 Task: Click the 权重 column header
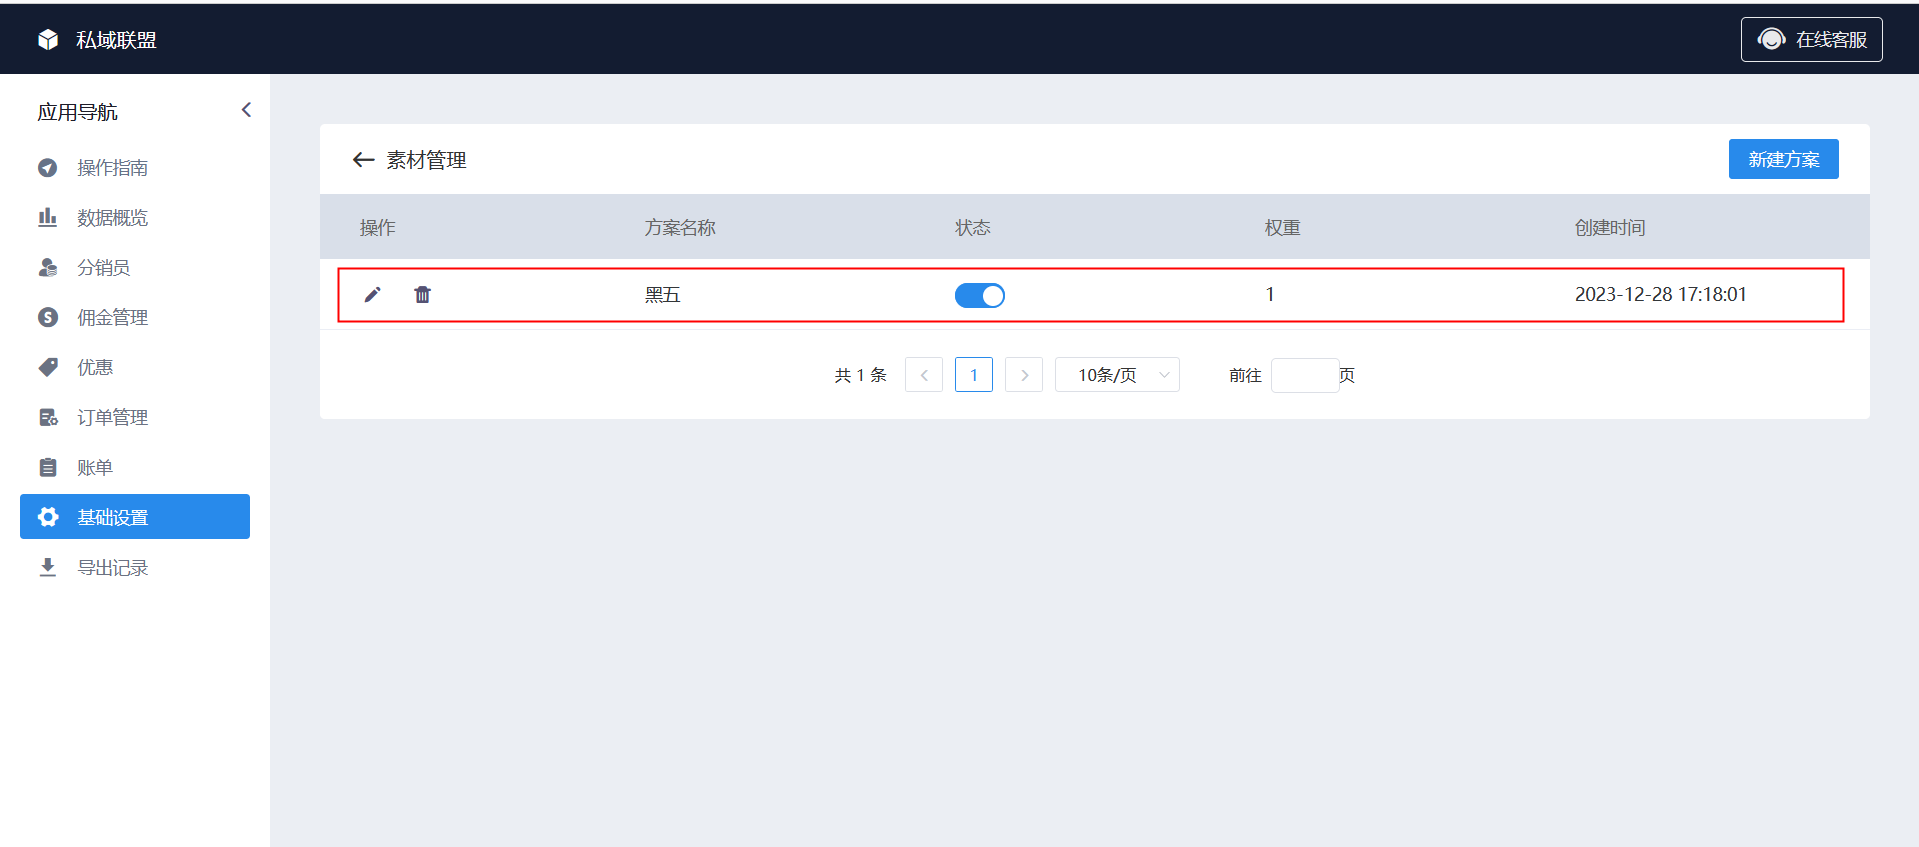click(1282, 228)
